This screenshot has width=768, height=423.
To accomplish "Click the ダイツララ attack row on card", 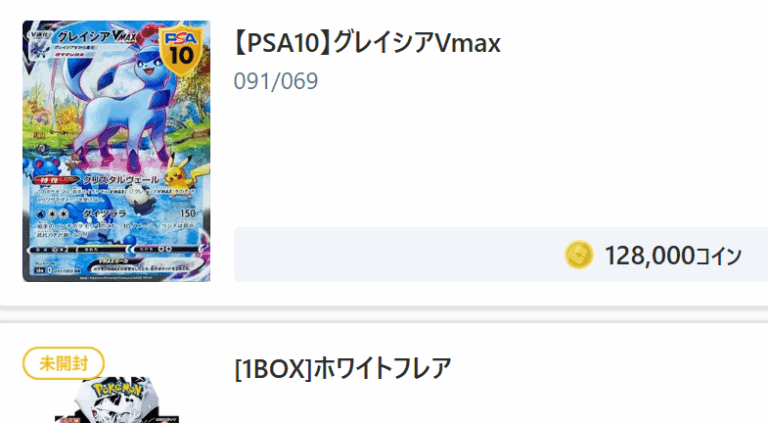I will coord(116,213).
